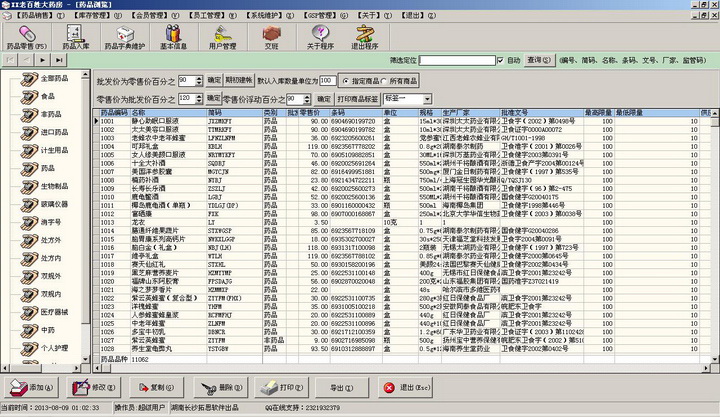Go to first record navigation arrow
The width and height of the screenshot is (720, 417).
(x=11, y=60)
